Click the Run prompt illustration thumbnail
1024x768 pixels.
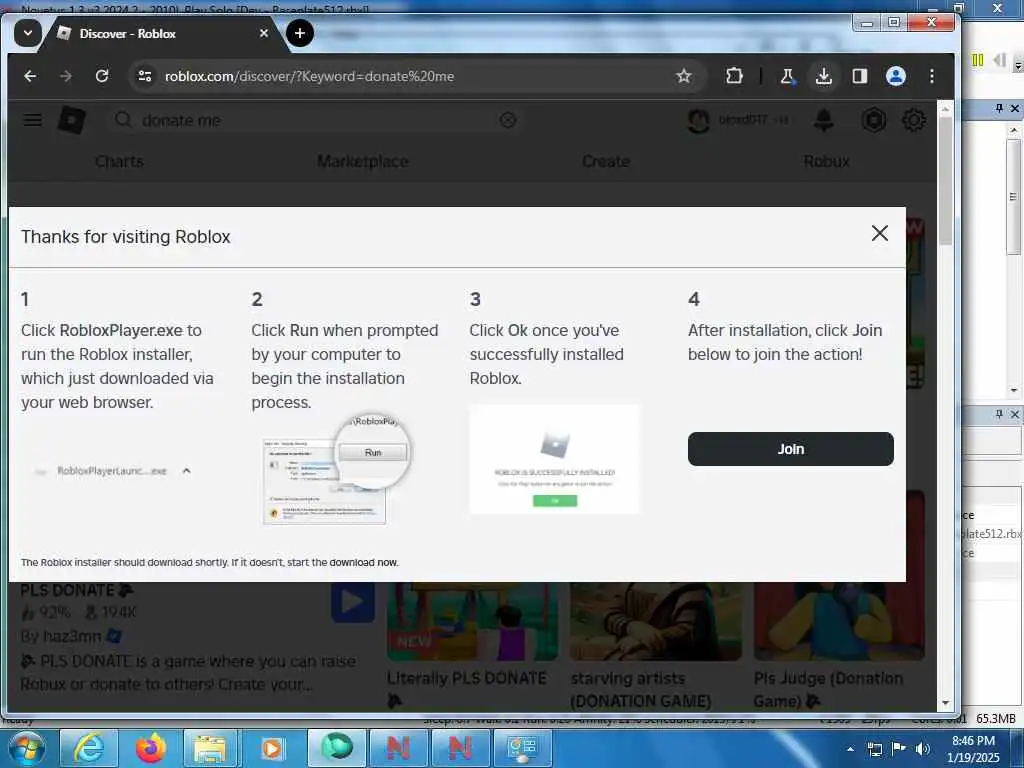click(x=336, y=469)
